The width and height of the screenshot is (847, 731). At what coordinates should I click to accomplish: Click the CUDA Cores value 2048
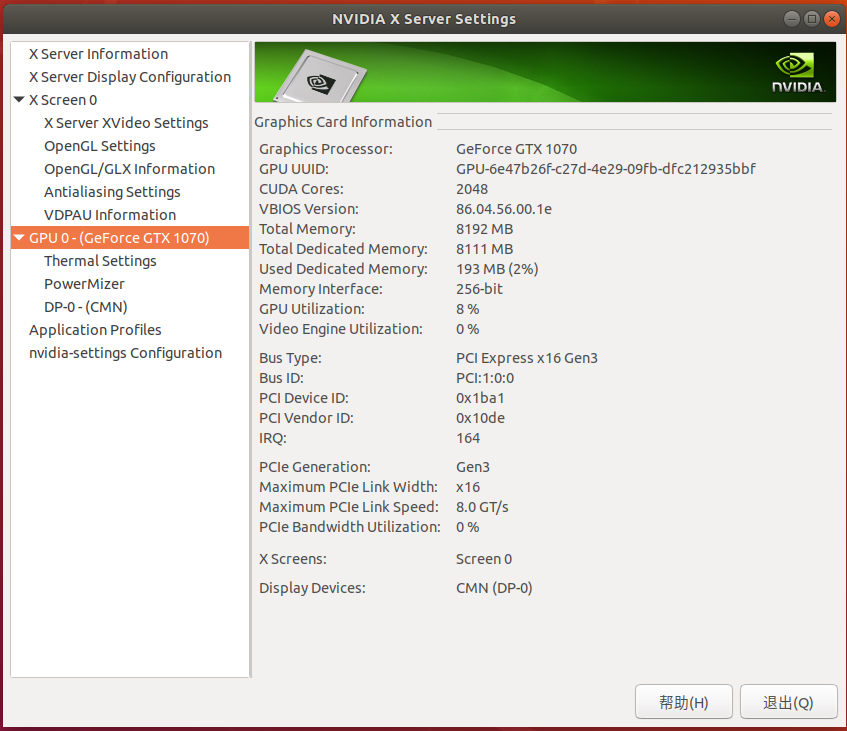472,189
